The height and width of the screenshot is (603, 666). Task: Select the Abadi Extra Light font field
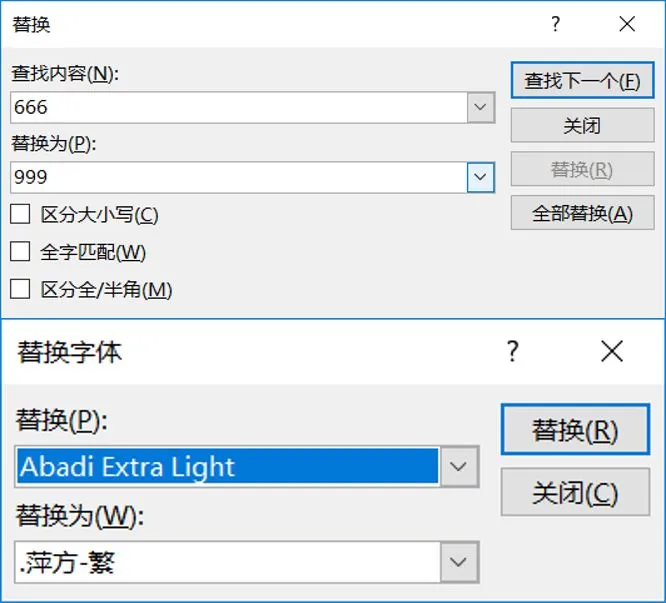click(x=227, y=466)
